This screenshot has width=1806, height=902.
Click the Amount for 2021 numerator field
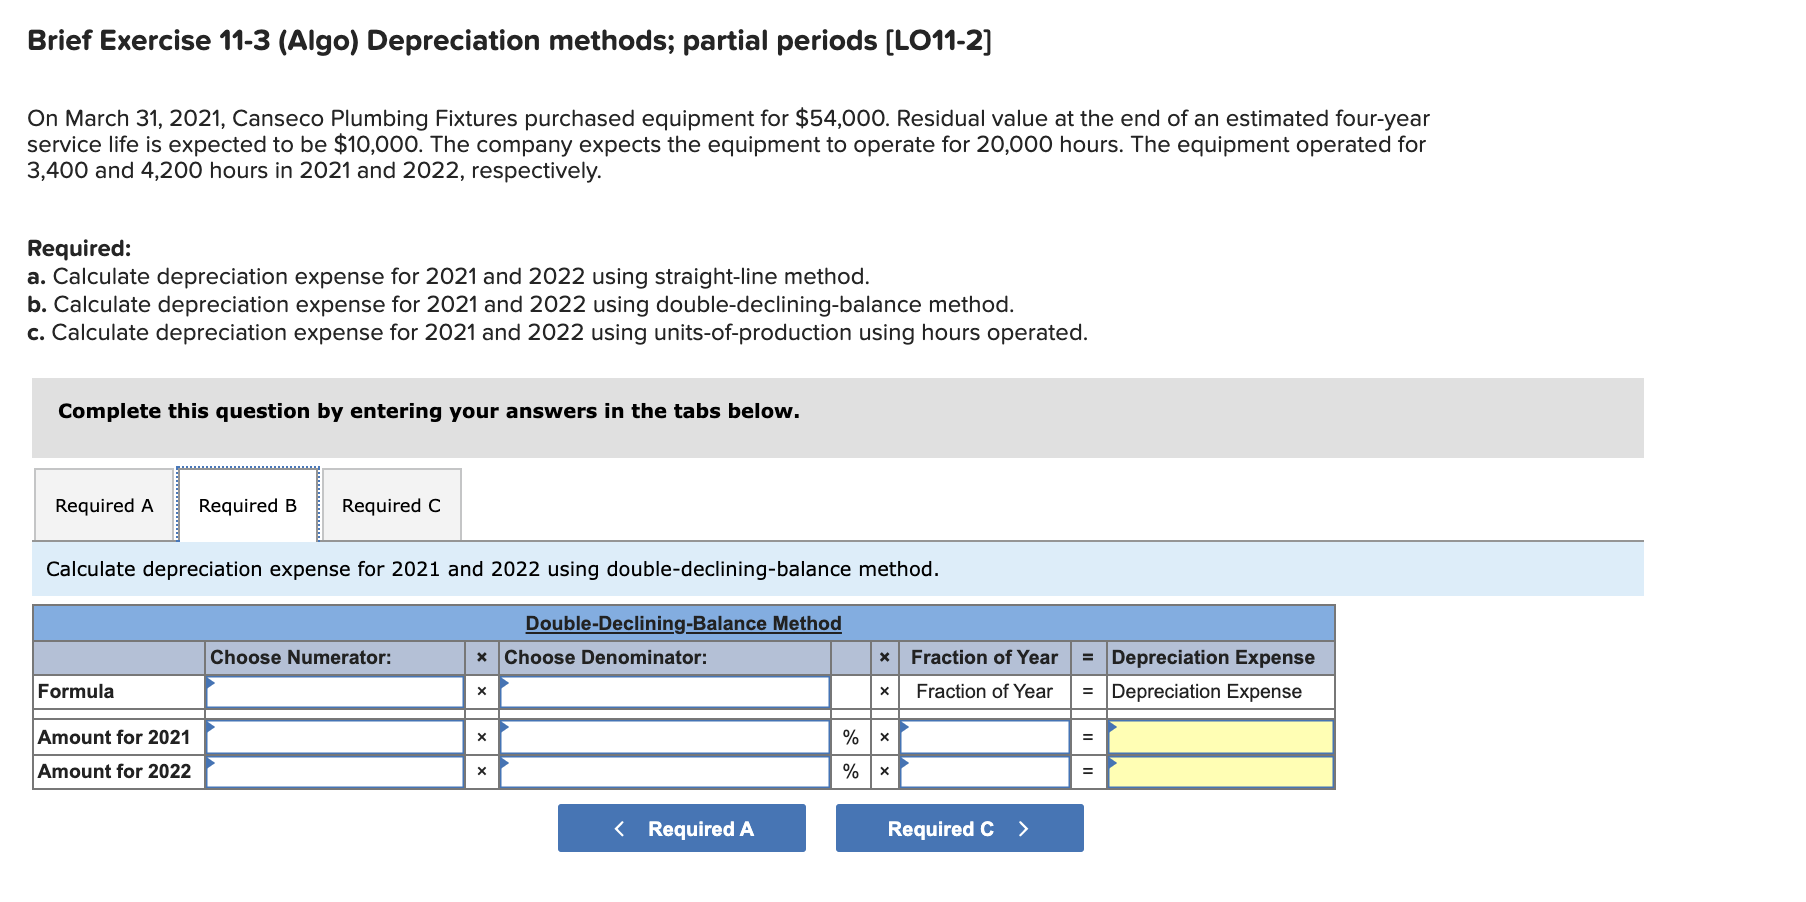tap(335, 737)
